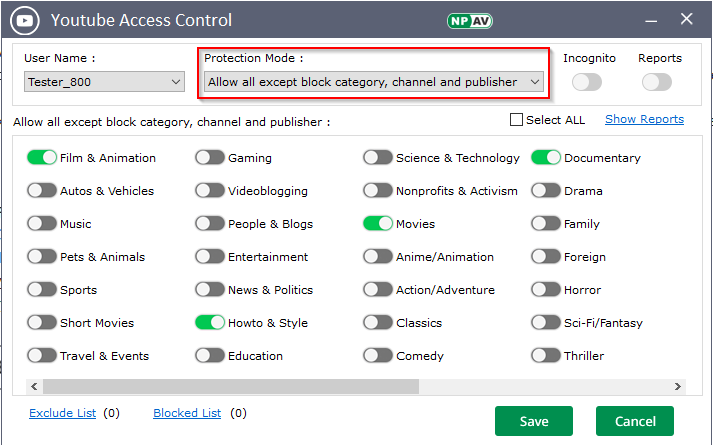This screenshot has height=445, width=713.
Task: Close the Youtube Access Control window
Action: click(x=686, y=19)
